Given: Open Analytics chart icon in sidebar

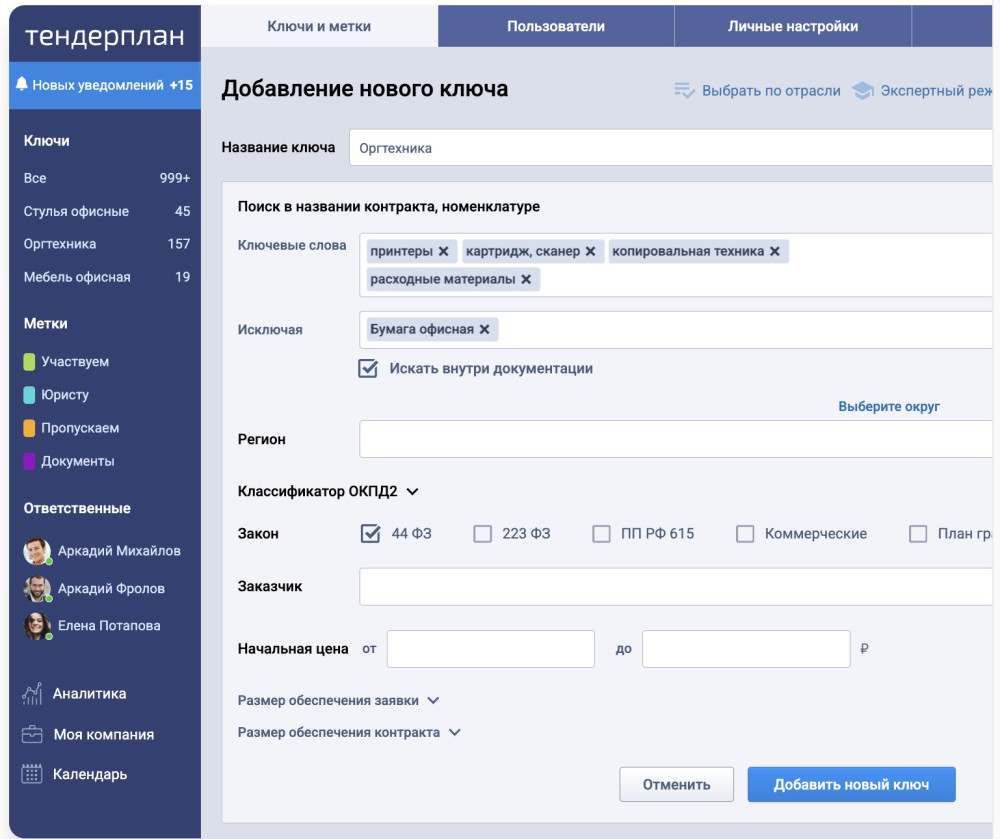Looking at the screenshot, I should (x=32, y=694).
